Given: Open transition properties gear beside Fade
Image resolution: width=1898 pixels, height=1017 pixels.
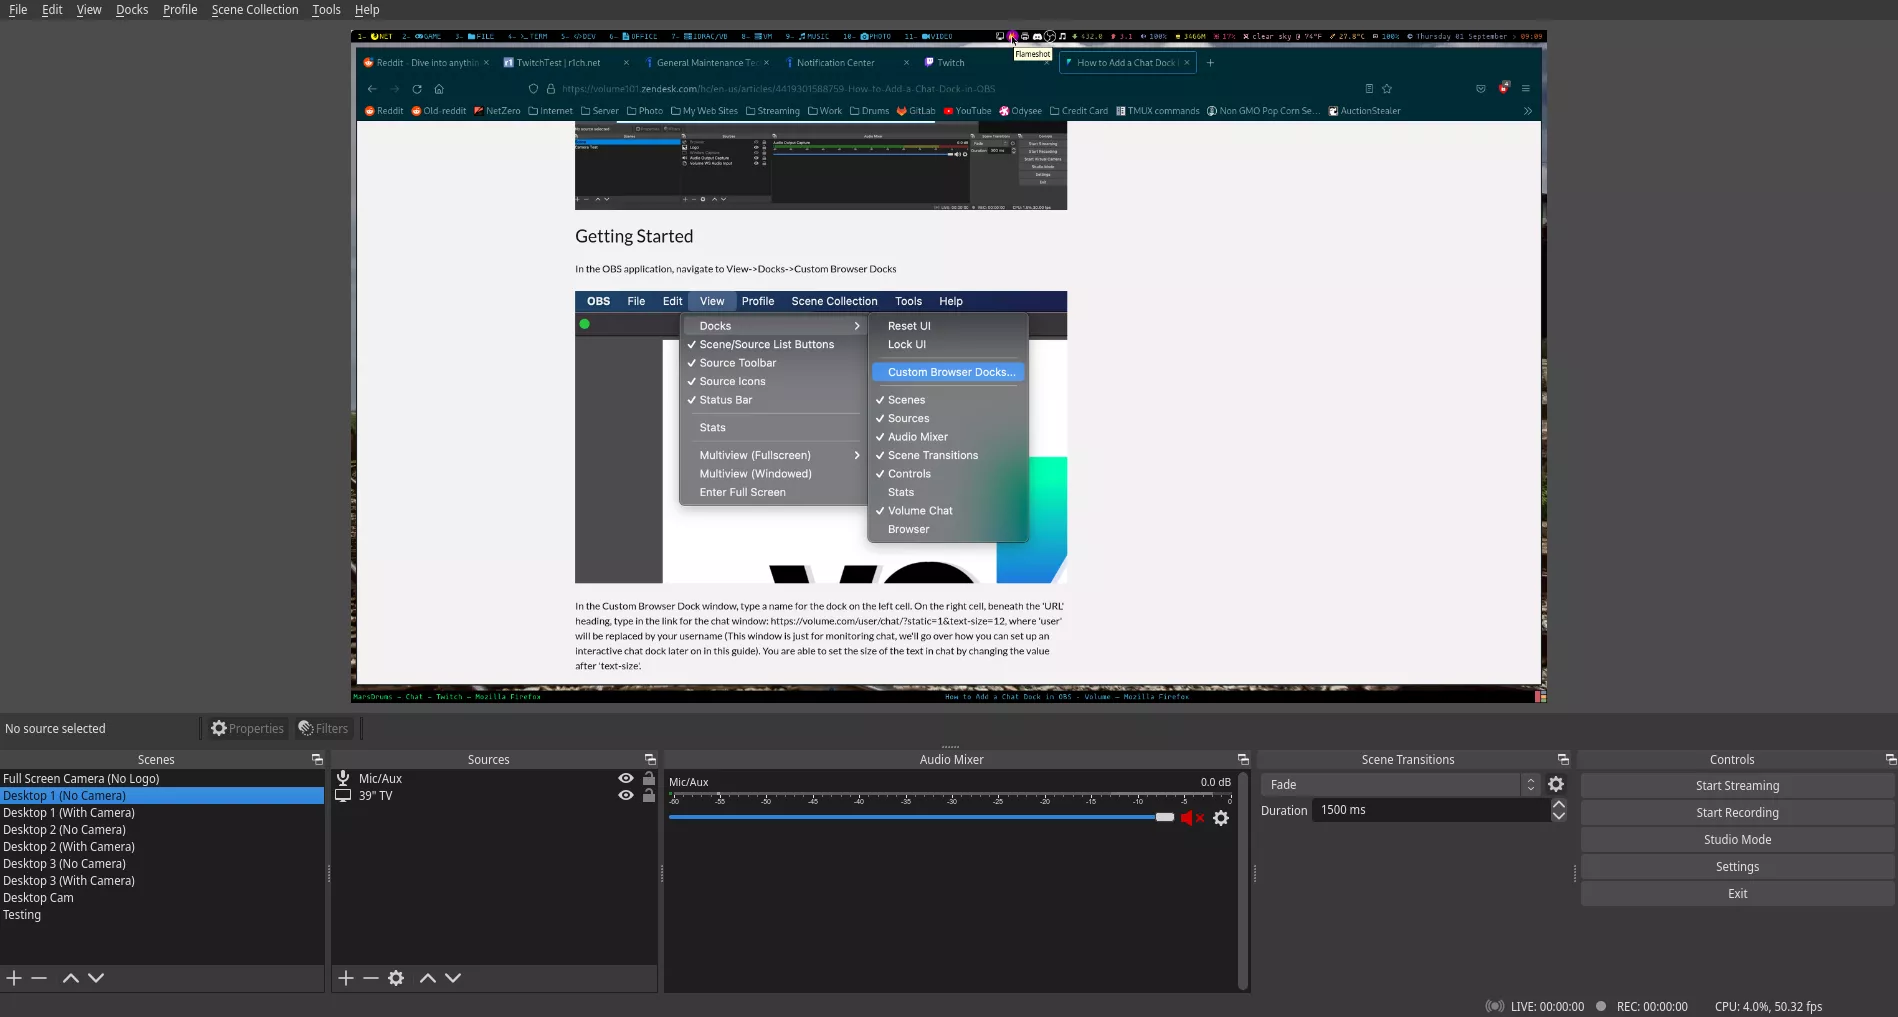Looking at the screenshot, I should tap(1556, 784).
